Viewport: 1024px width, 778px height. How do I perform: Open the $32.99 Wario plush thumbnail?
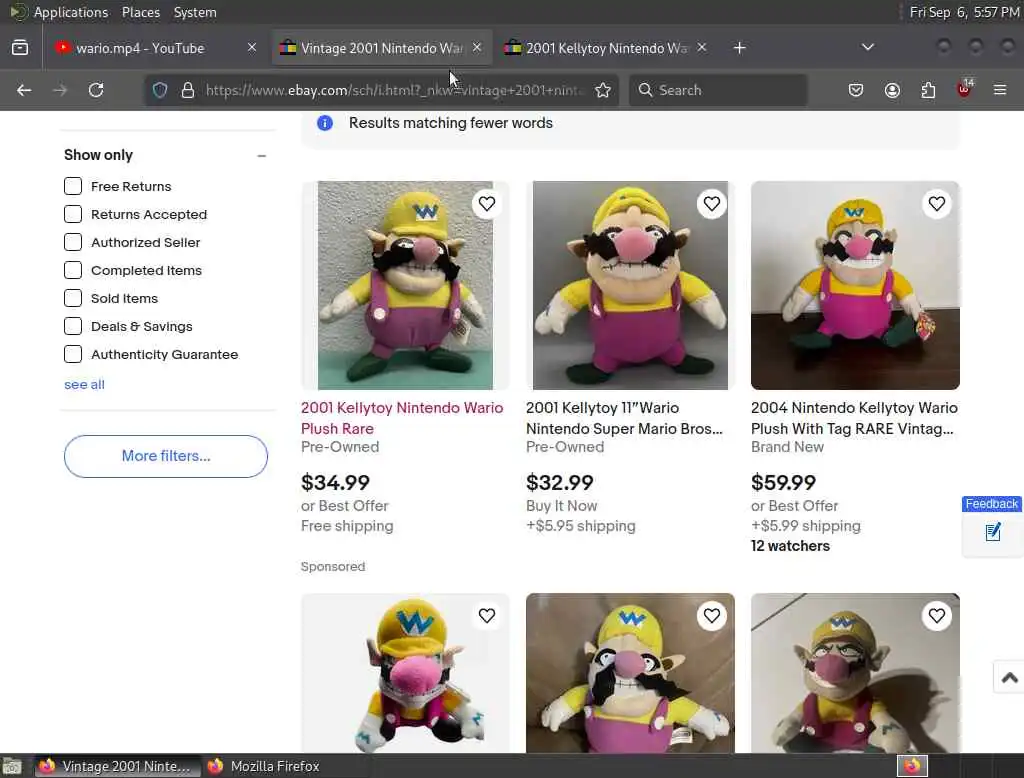[x=630, y=285]
